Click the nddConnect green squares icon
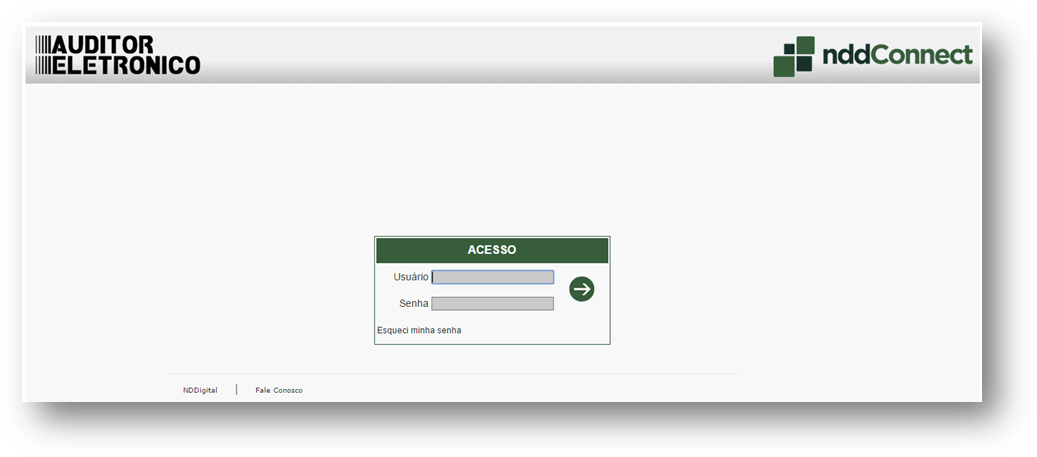This screenshot has width=1037, height=457. pos(793,56)
